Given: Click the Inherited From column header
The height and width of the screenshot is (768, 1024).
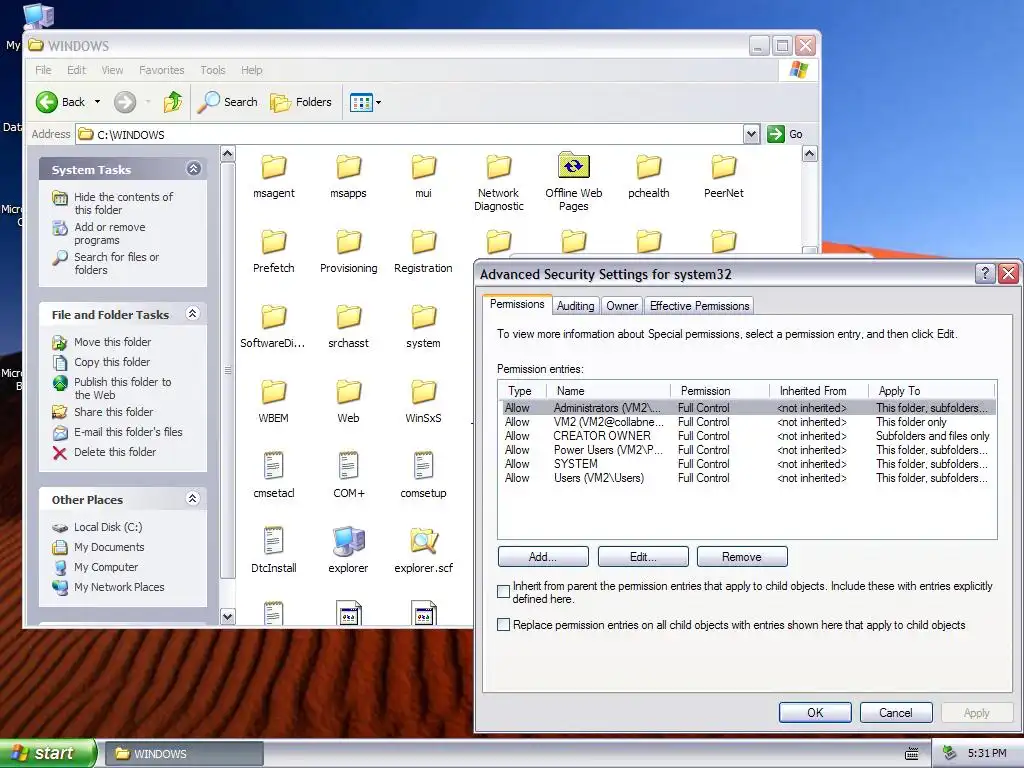Looking at the screenshot, I should click(819, 391).
